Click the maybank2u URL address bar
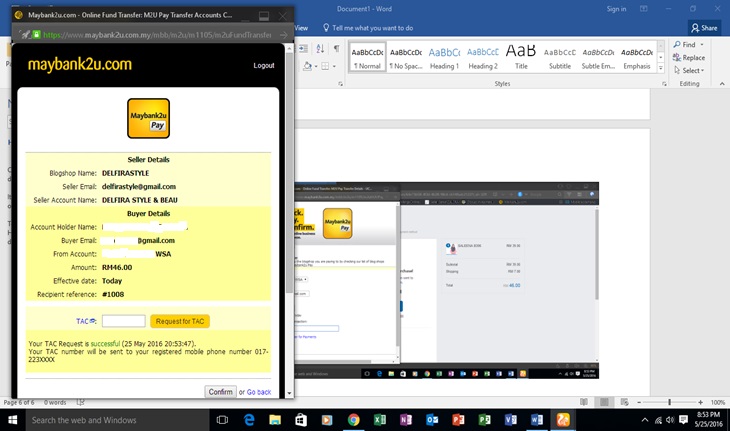Screen dimensions: 730x431 (157, 35)
